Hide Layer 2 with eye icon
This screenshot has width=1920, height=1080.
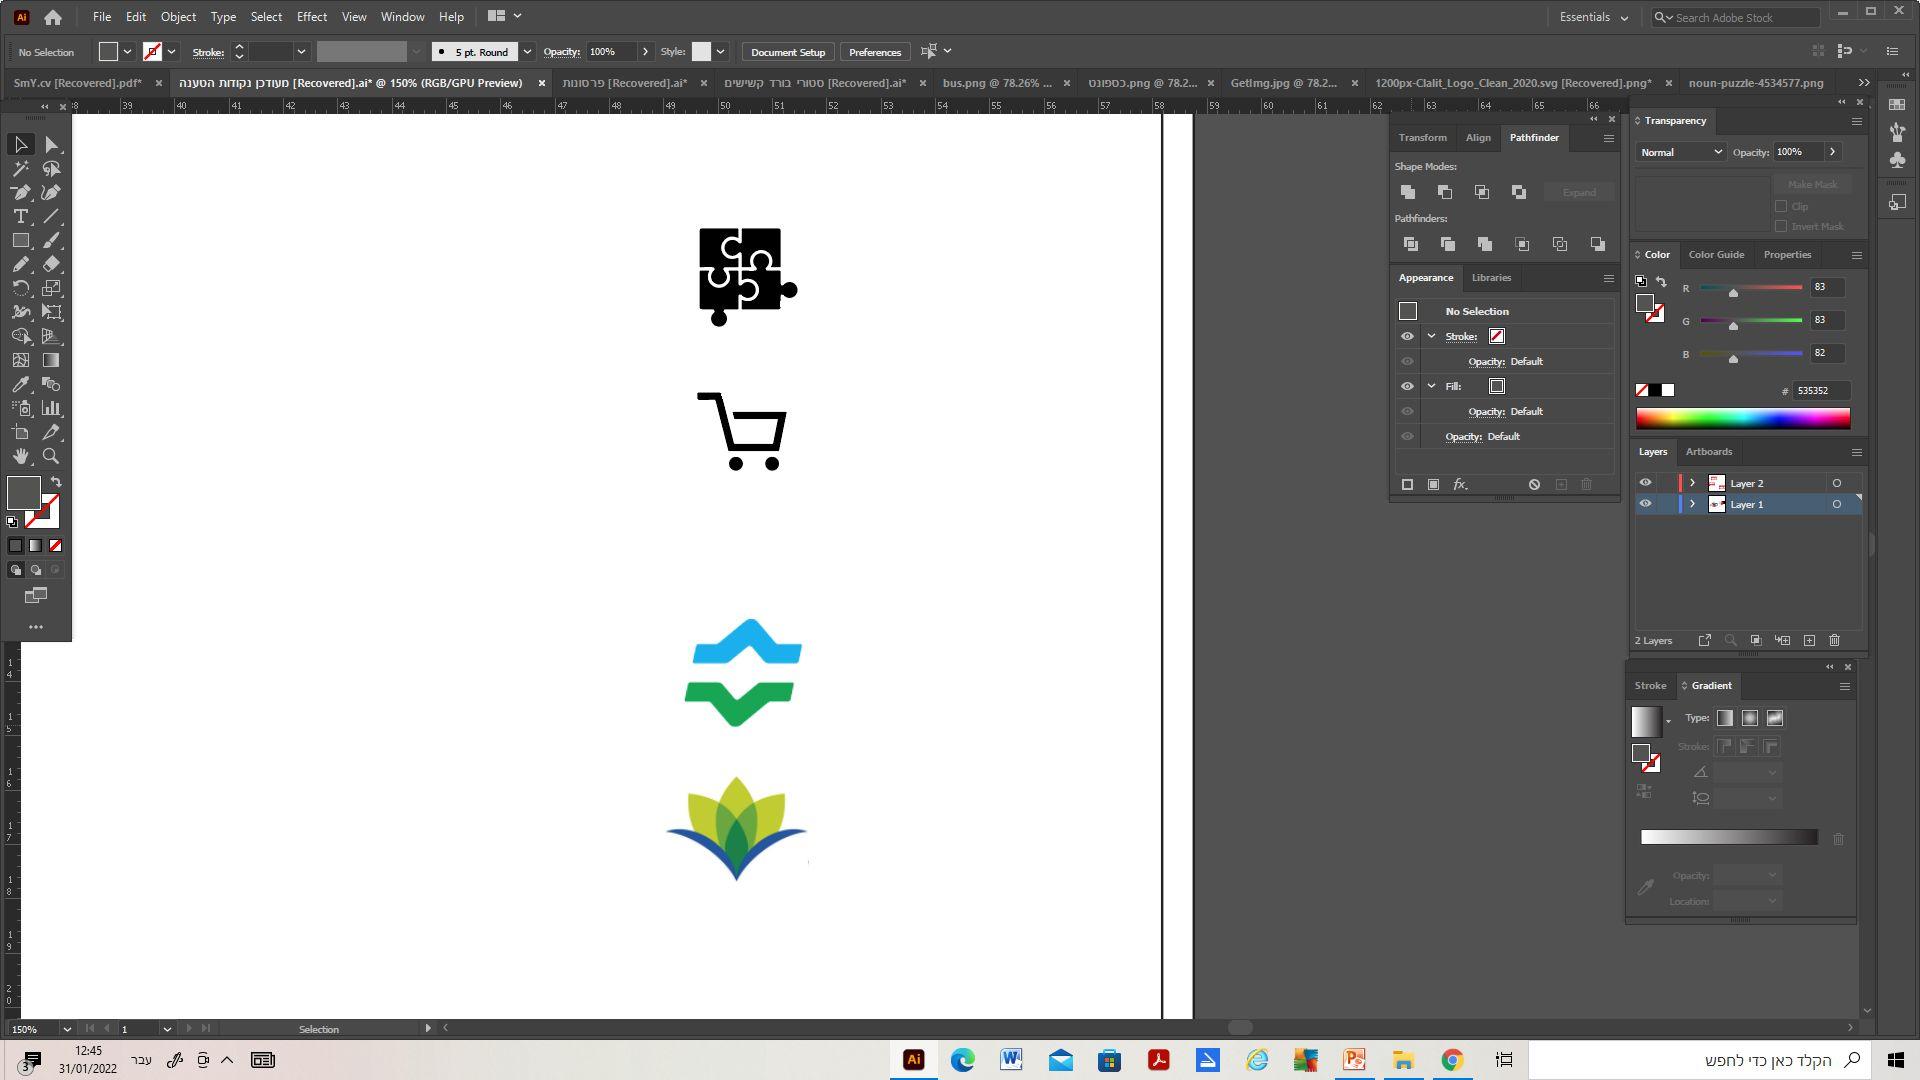[1645, 484]
